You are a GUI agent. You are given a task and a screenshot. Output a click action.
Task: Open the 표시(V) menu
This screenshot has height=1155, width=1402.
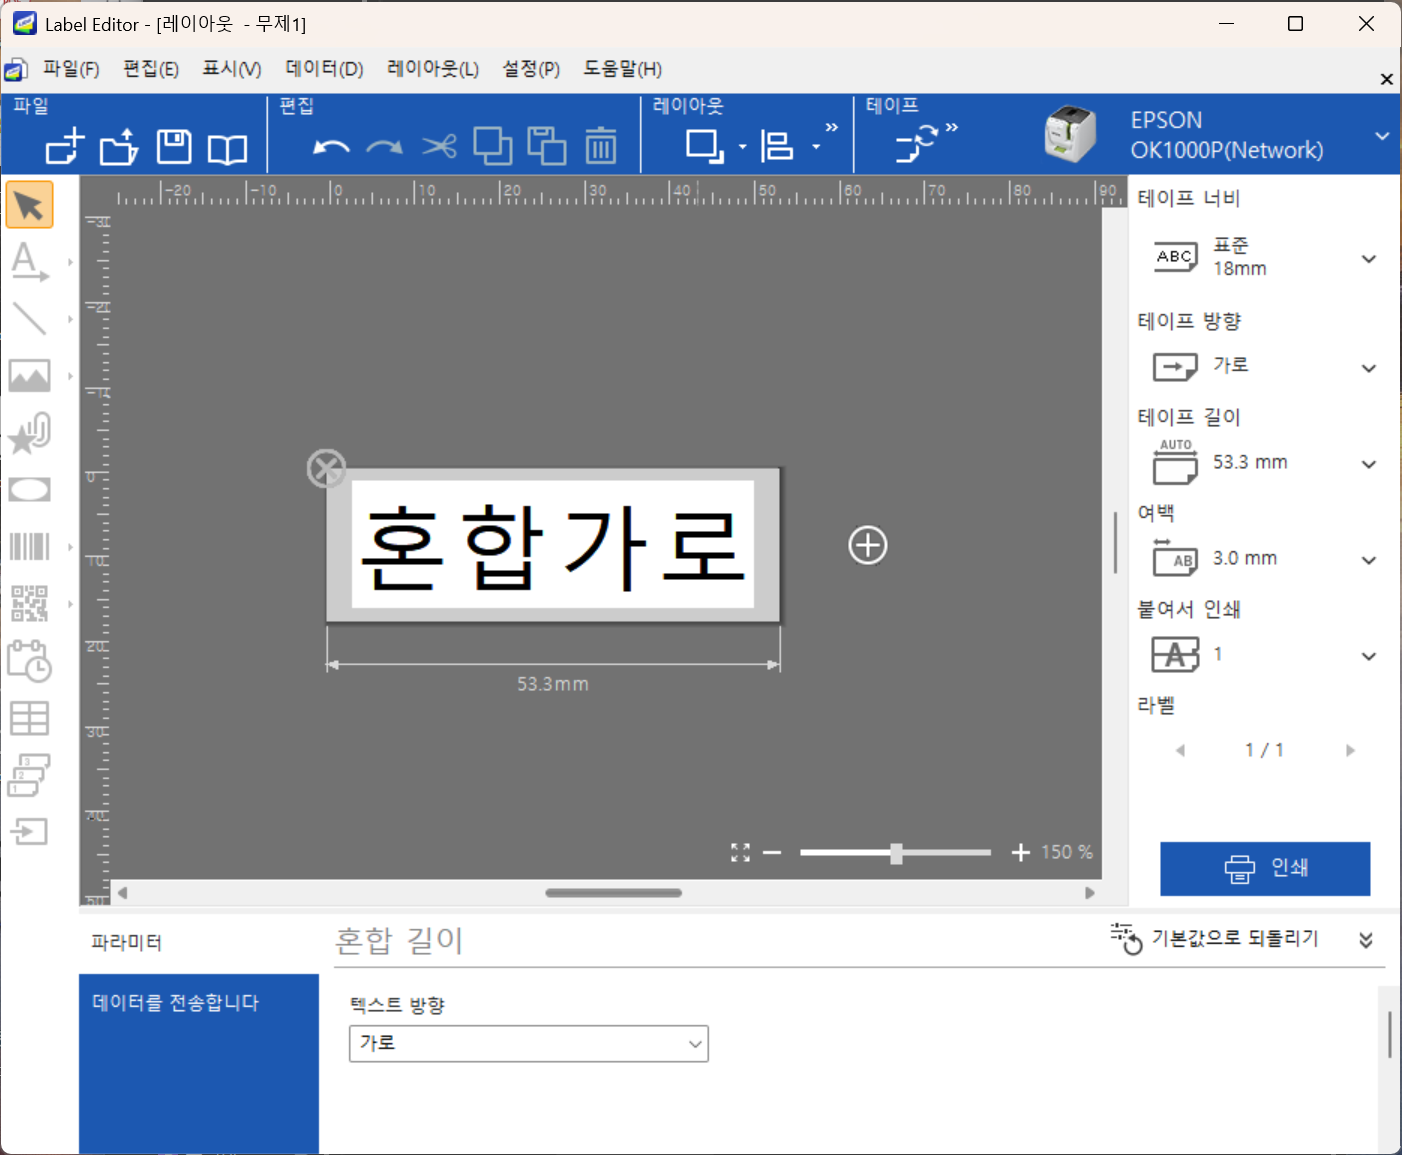pos(232,69)
